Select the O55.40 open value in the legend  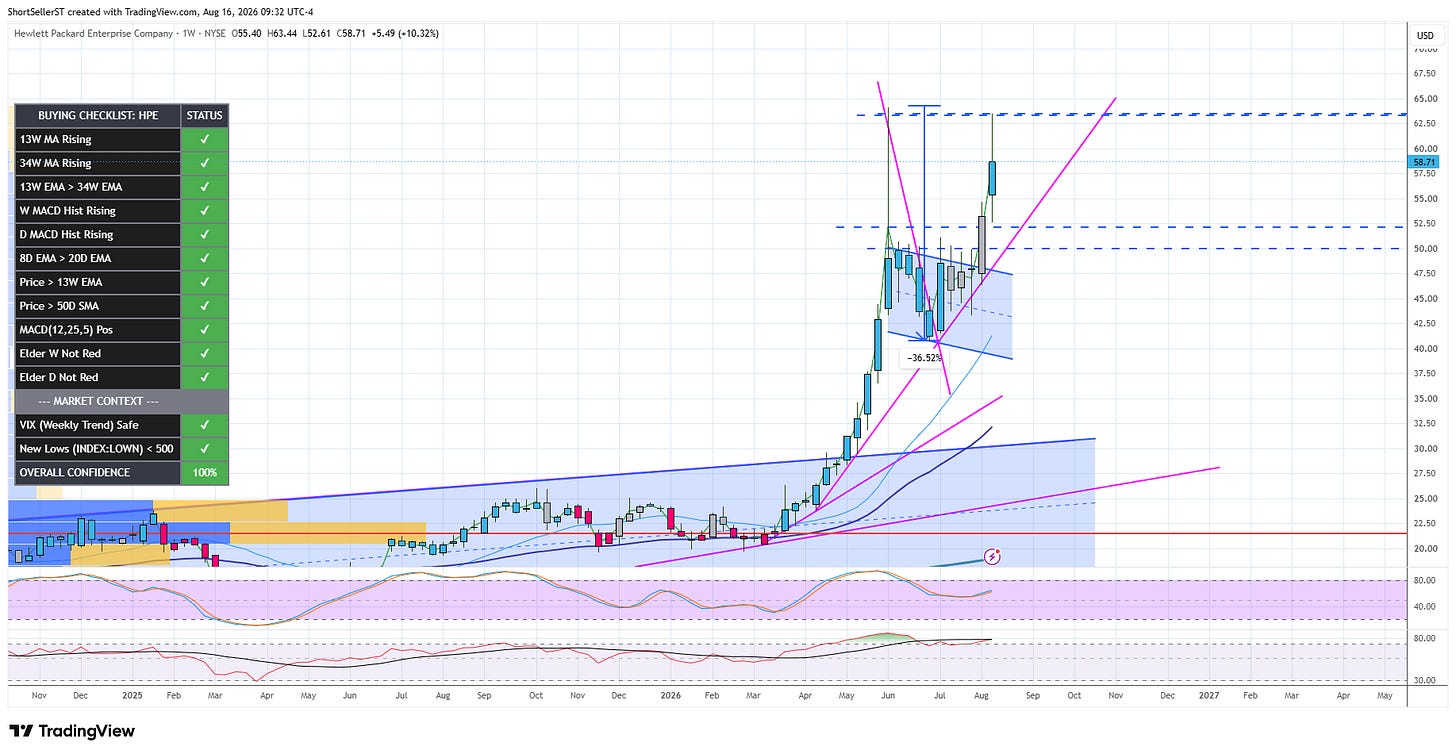coord(248,33)
